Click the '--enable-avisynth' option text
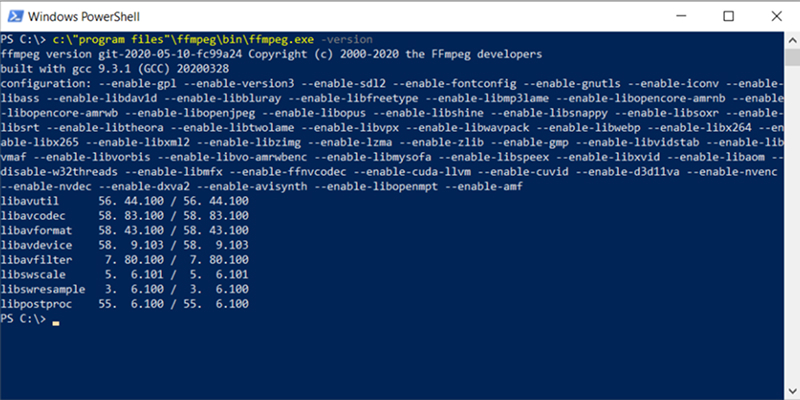Viewport: 800px width, 400px height. point(252,187)
